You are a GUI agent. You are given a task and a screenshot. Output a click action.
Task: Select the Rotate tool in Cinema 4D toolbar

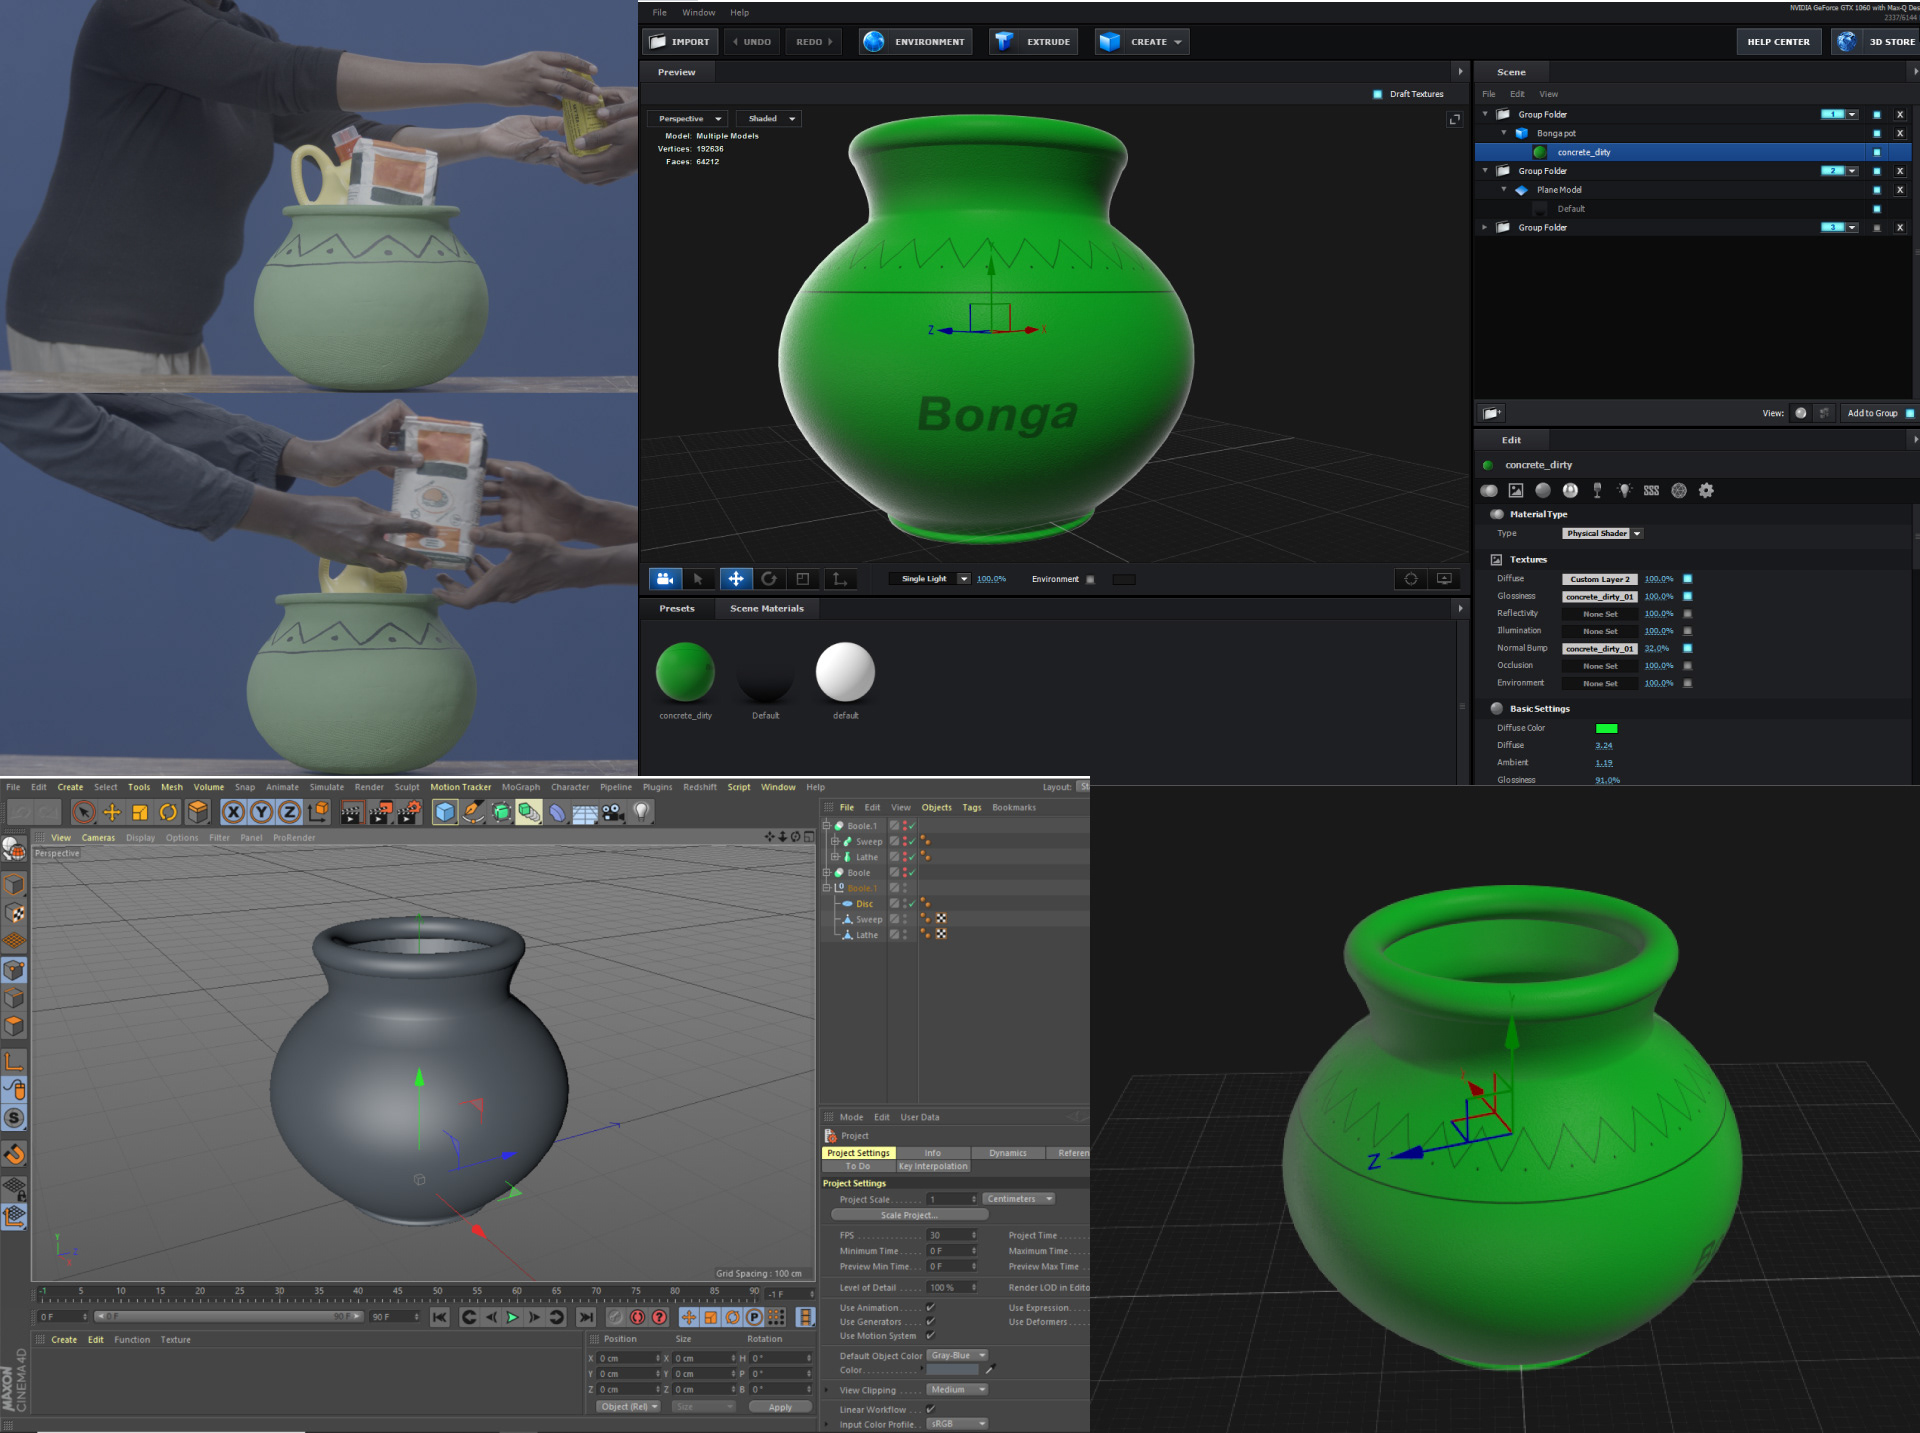point(168,813)
